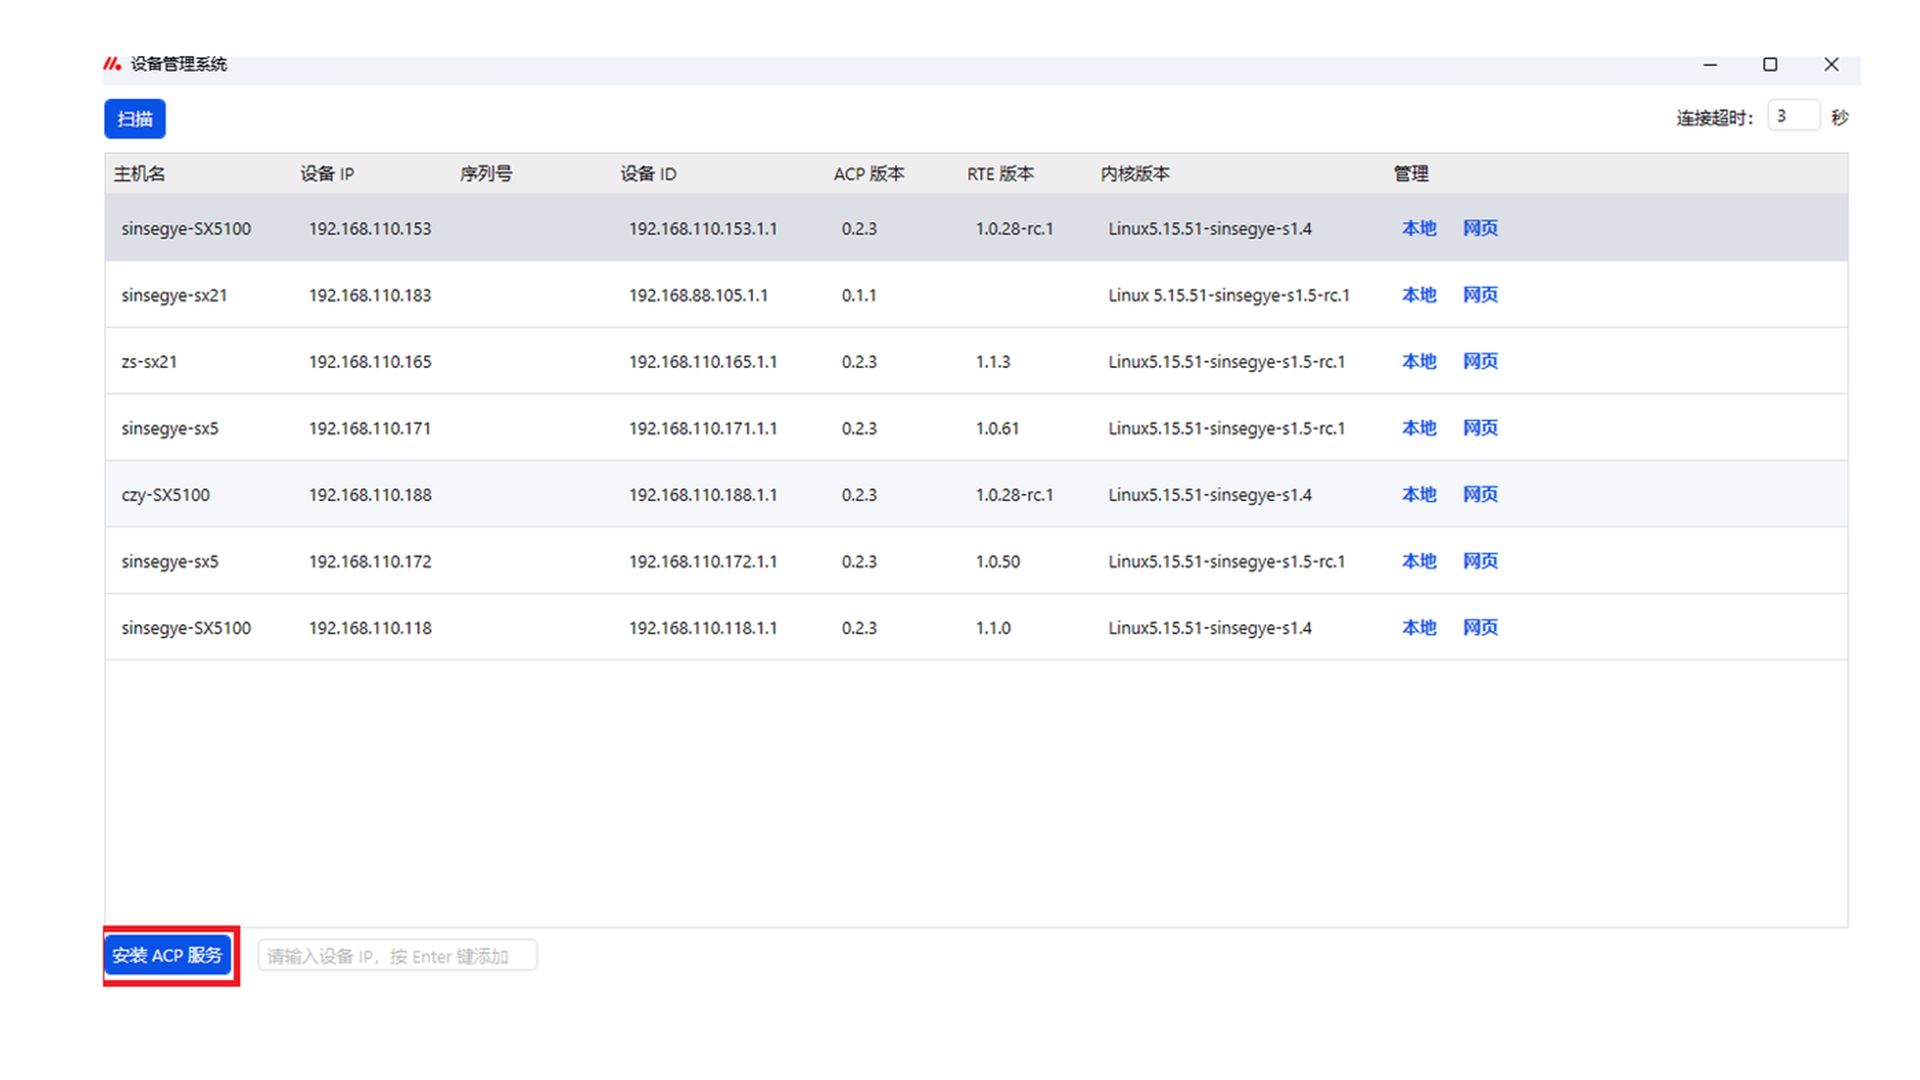Image resolution: width=1920 pixels, height=1080 pixels.
Task: Click IP cell 192.168.110.183
Action: pyautogui.click(x=370, y=296)
